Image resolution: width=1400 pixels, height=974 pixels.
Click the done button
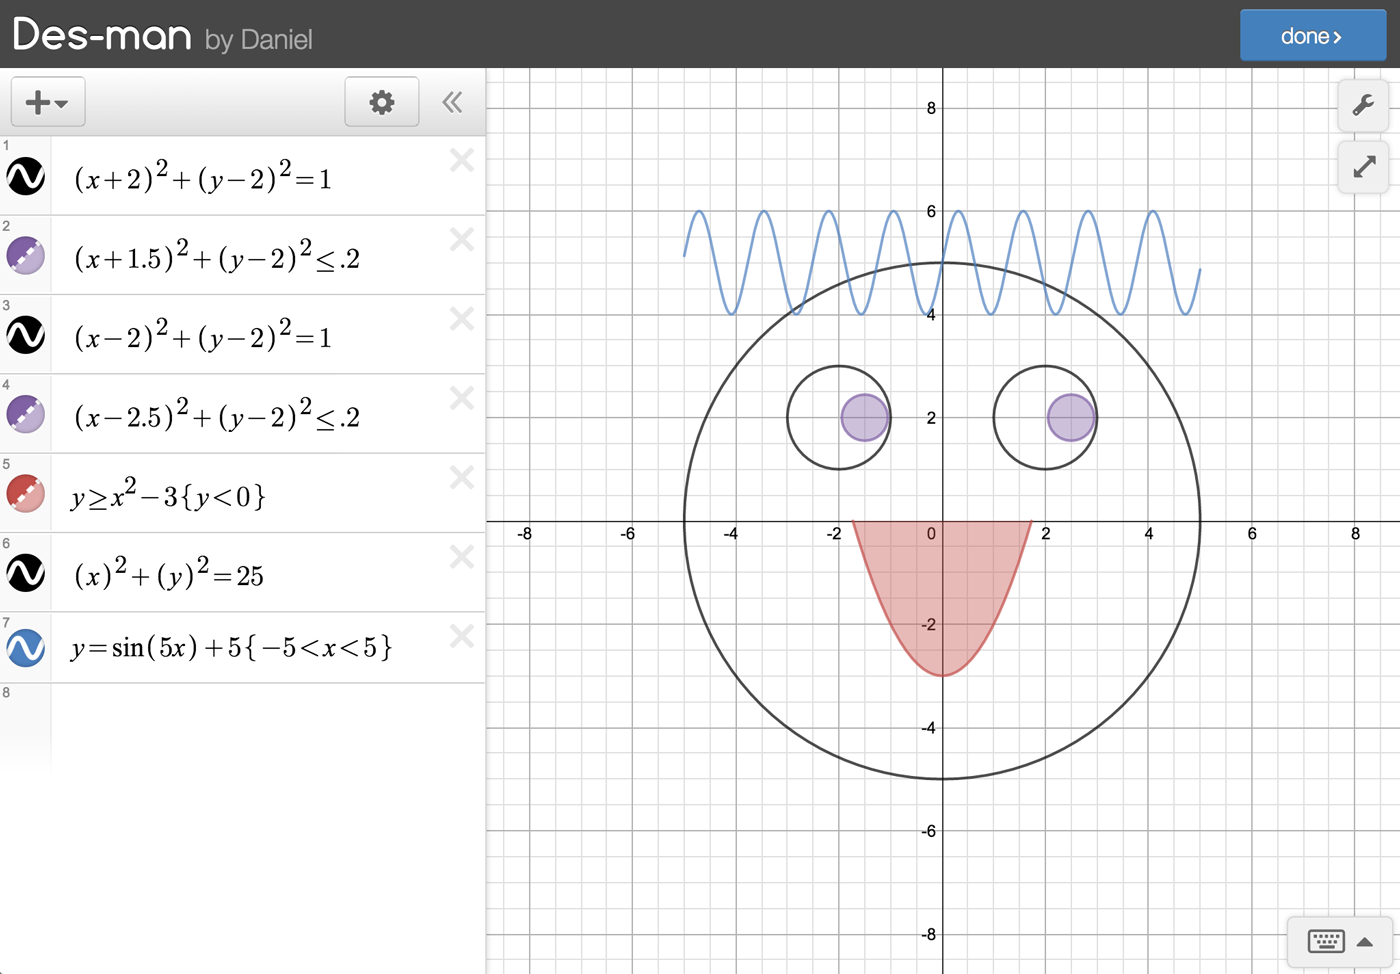pyautogui.click(x=1312, y=36)
